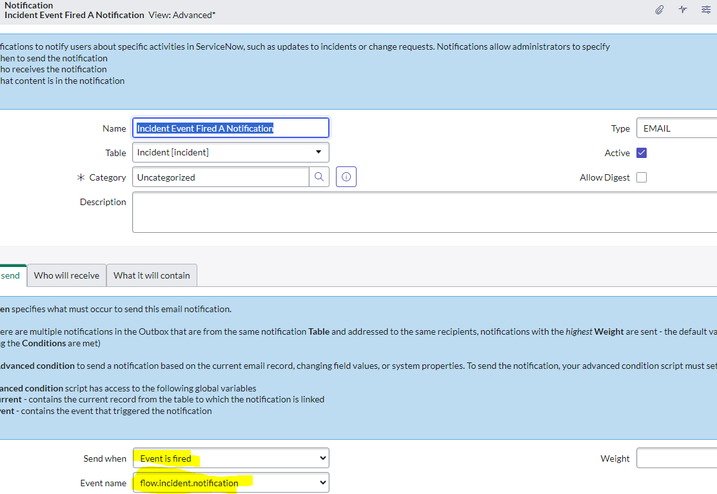The width and height of the screenshot is (717, 494).
Task: Open the Table dropdown showing Incident
Action: tap(230, 152)
